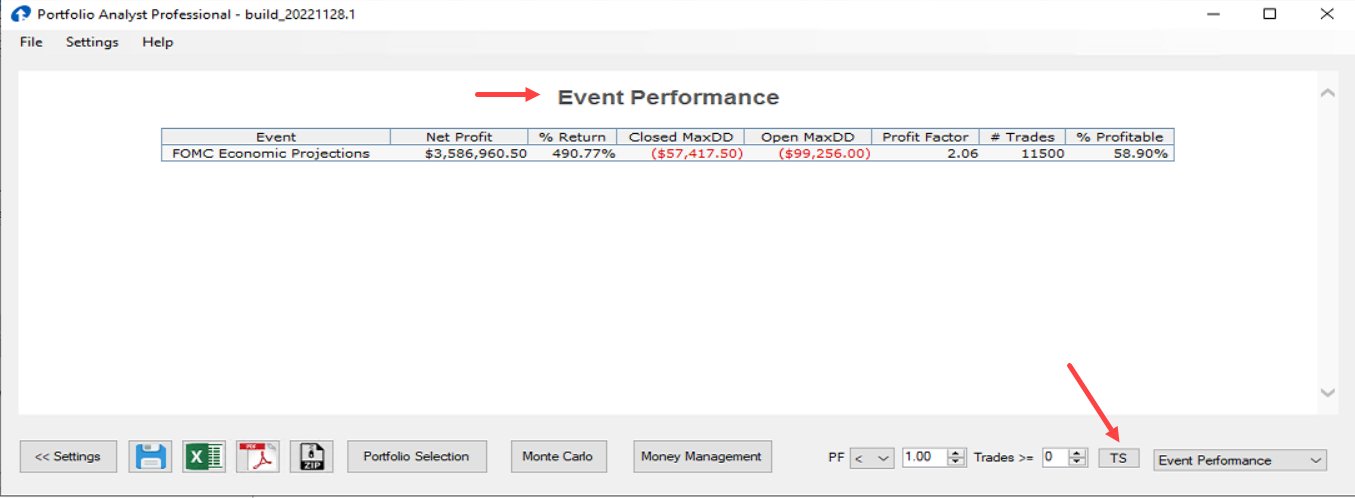Image resolution: width=1355 pixels, height=498 pixels.
Task: Open Portfolio Selection
Action: pyautogui.click(x=416, y=457)
